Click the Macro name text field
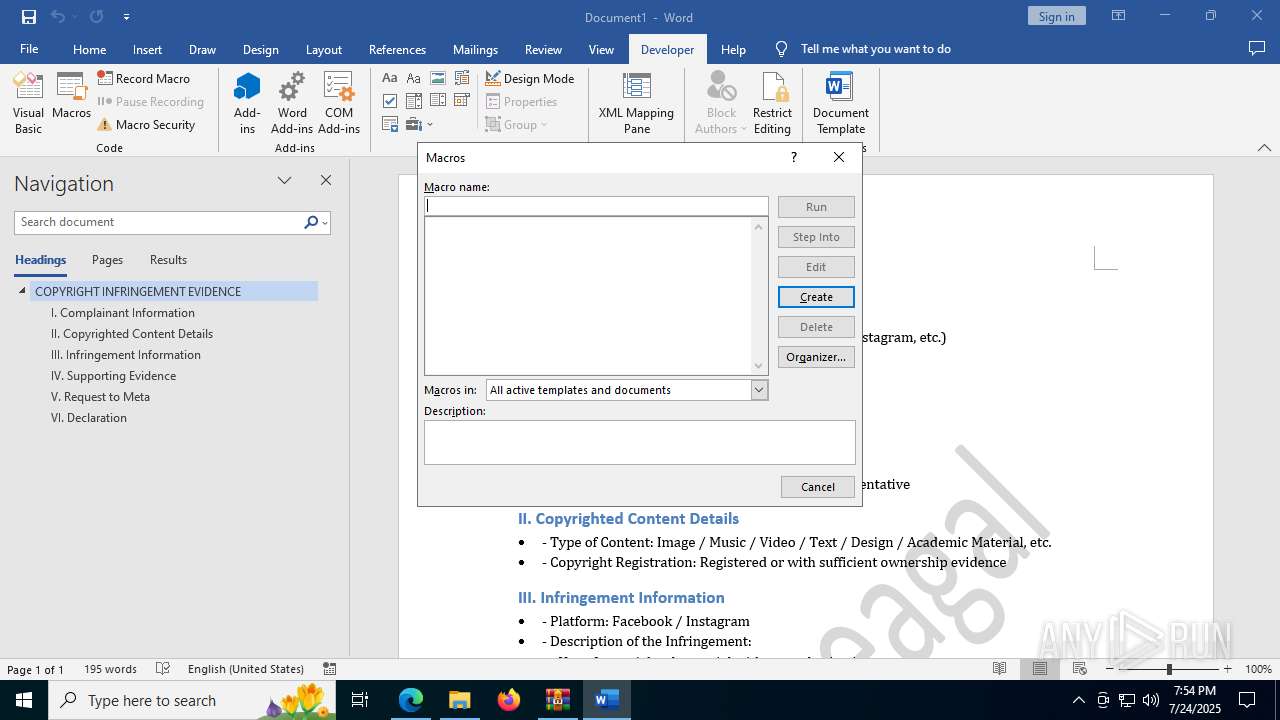 (596, 206)
